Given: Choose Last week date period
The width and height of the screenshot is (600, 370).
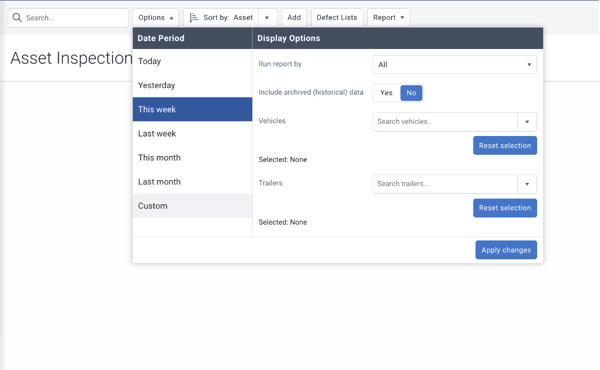Looking at the screenshot, I should click(192, 134).
